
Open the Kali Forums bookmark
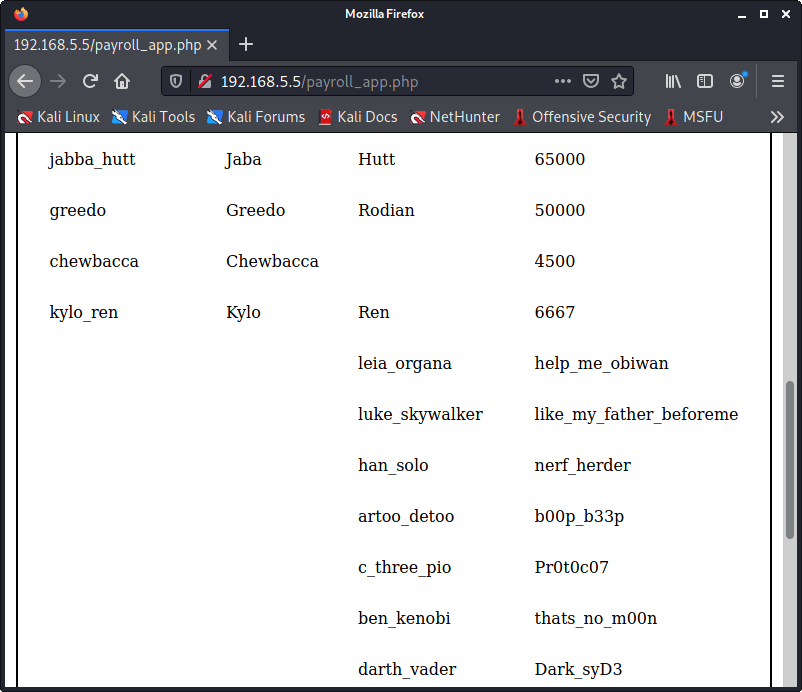(x=256, y=117)
